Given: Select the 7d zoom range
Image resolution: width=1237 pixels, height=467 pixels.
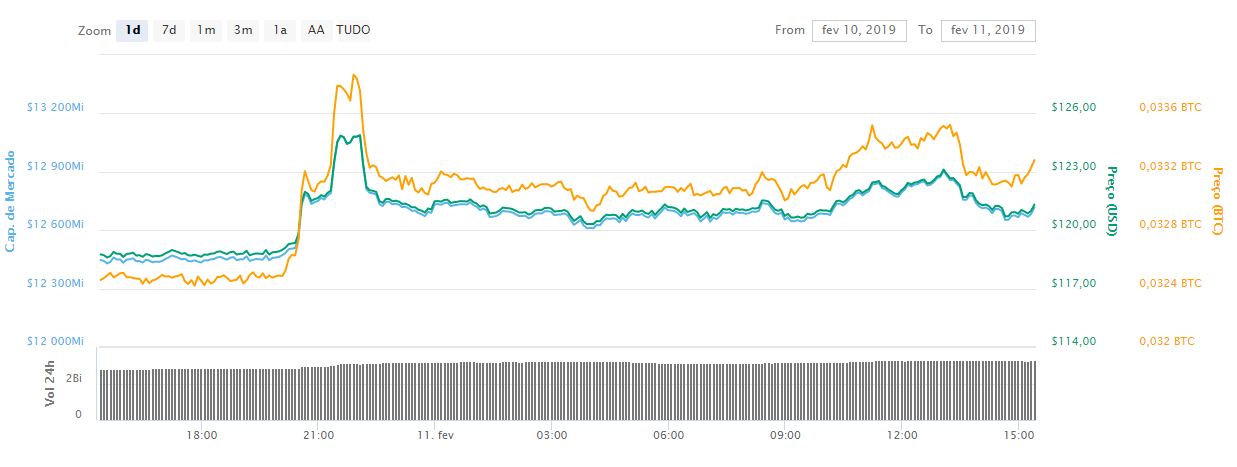Looking at the screenshot, I should coord(169,30).
